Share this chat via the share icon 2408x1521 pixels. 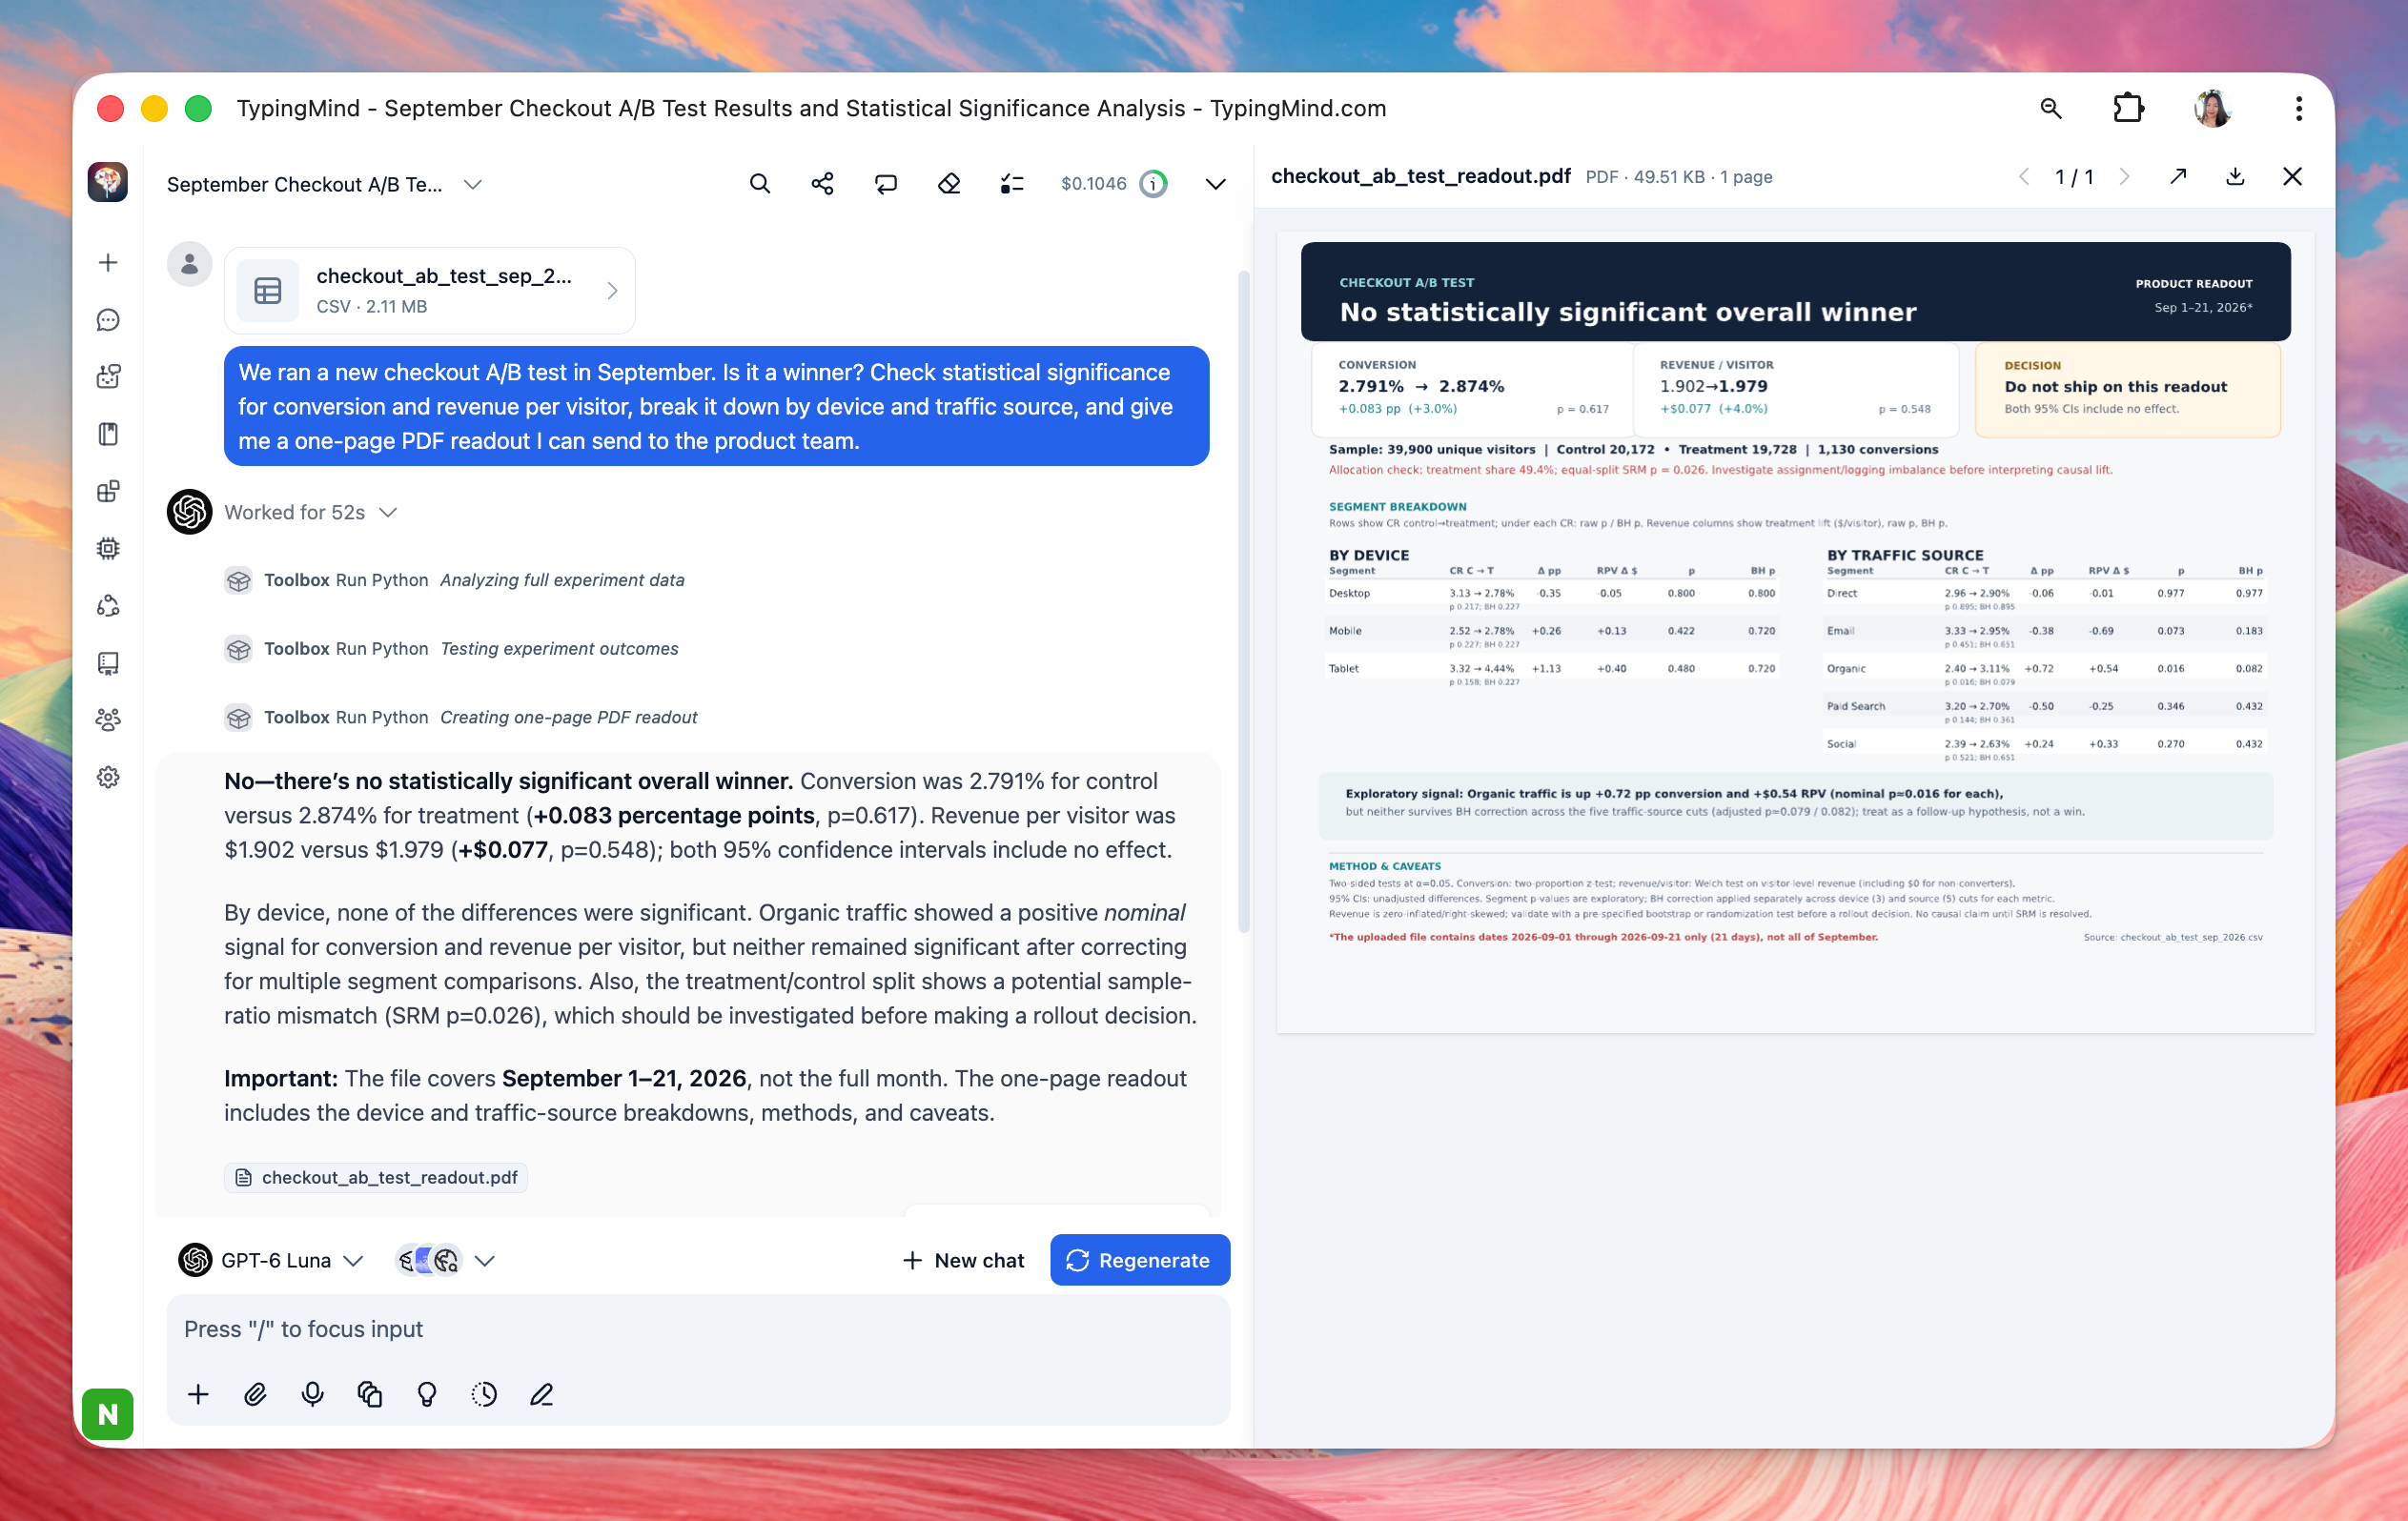click(x=822, y=184)
